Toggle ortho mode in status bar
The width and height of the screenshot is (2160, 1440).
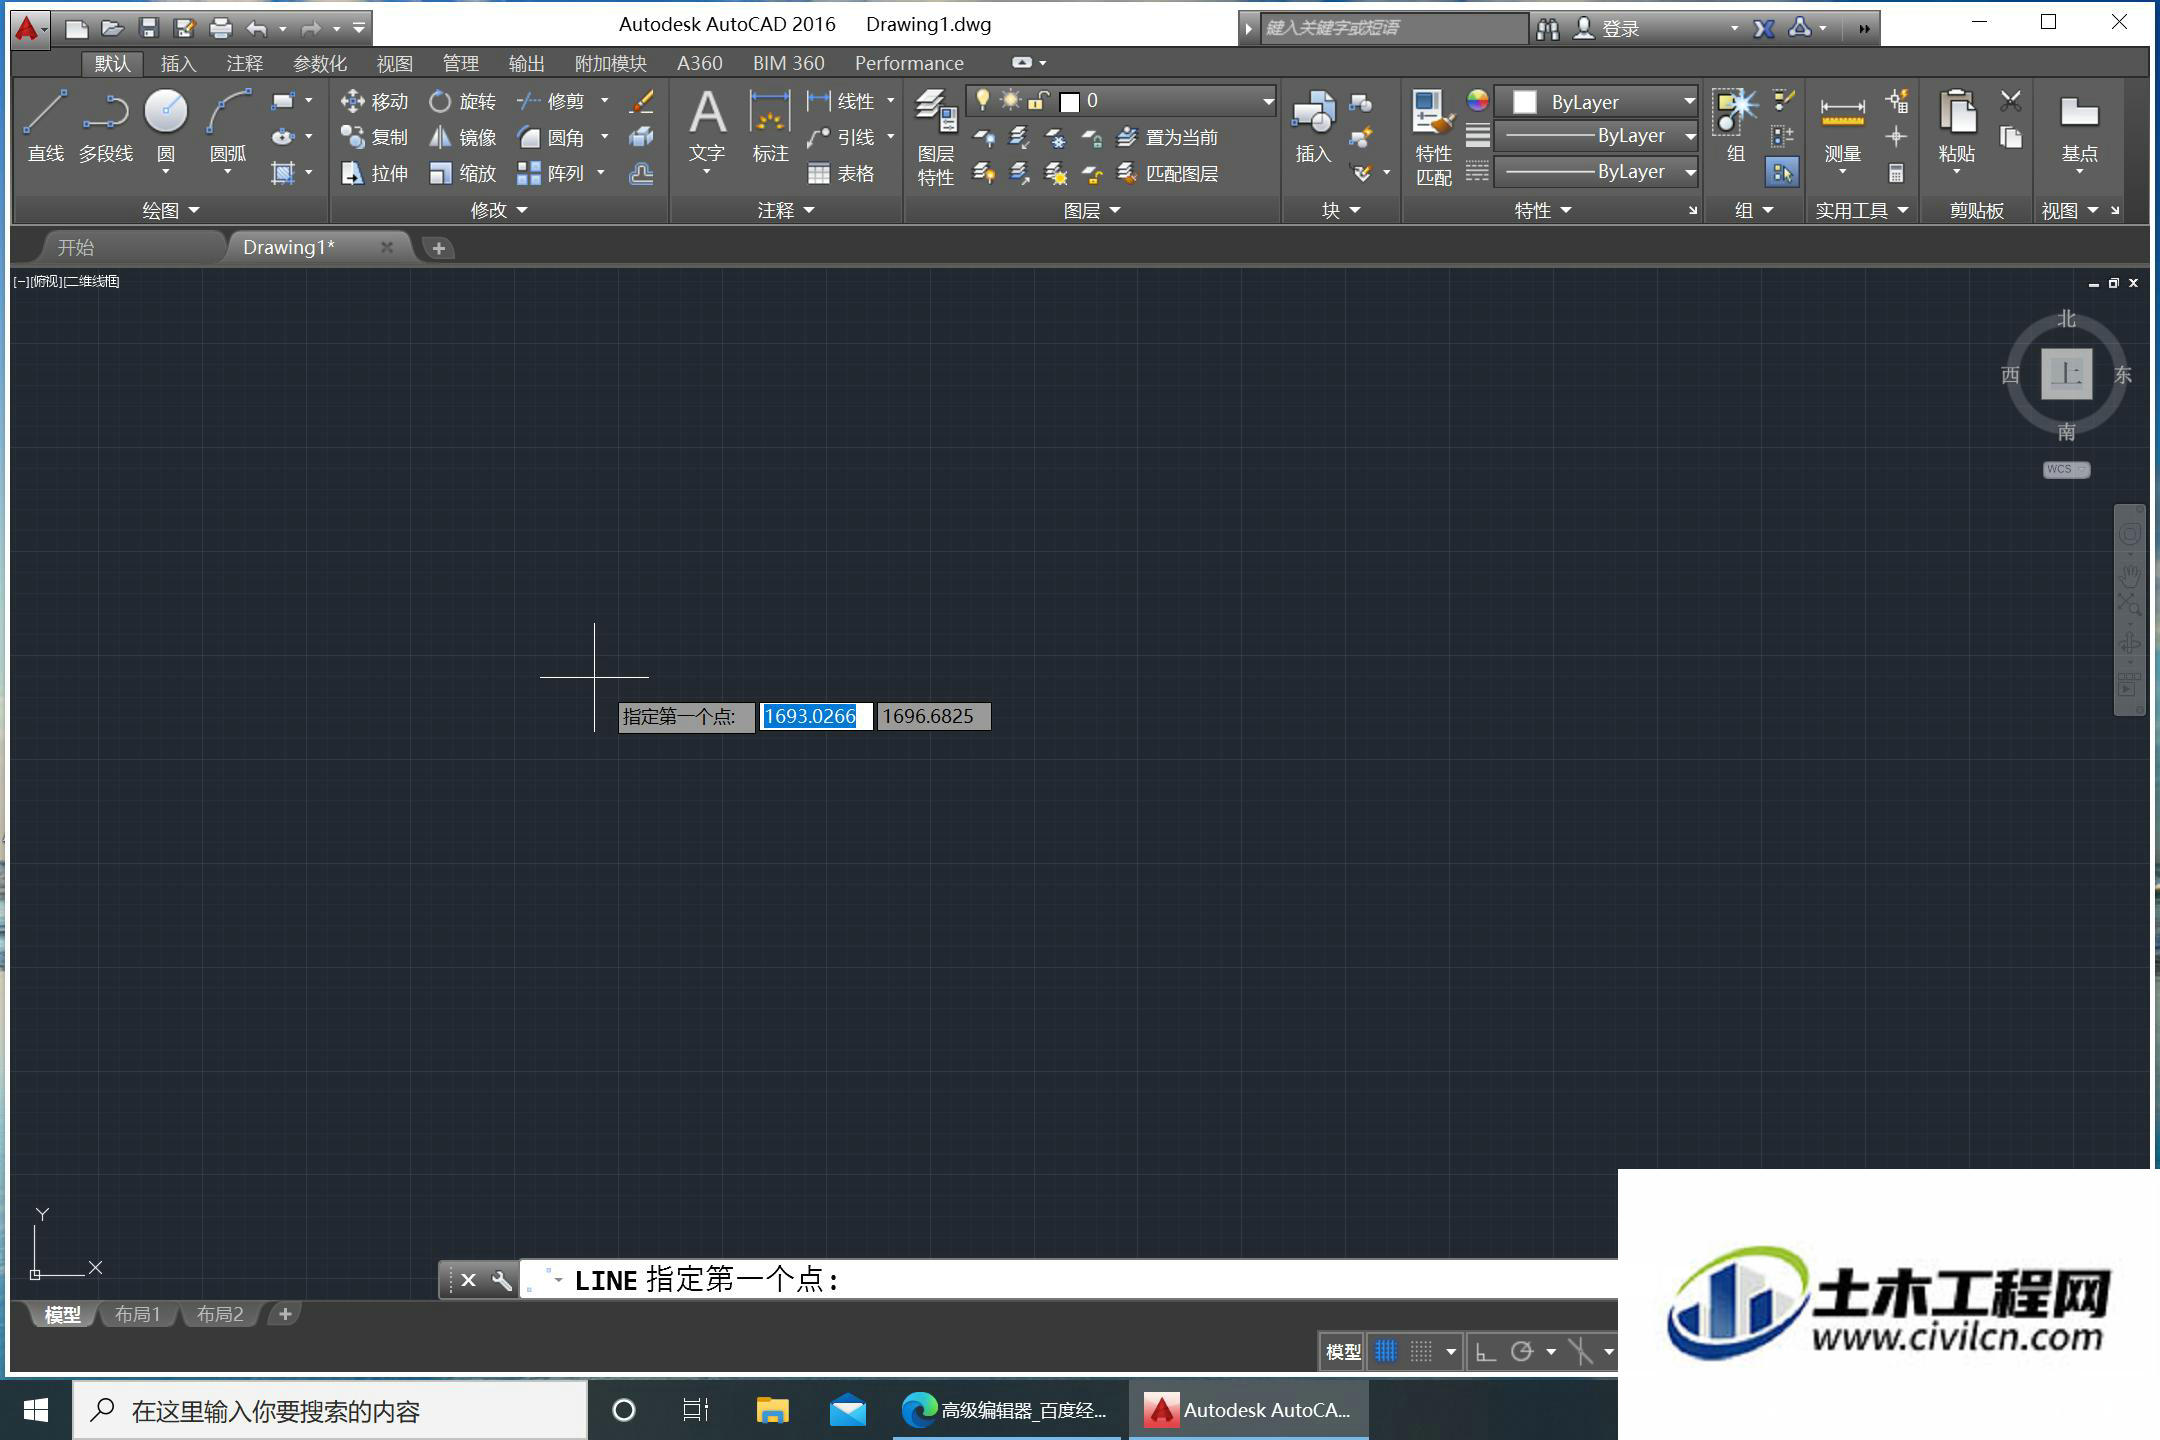pyautogui.click(x=1486, y=1352)
